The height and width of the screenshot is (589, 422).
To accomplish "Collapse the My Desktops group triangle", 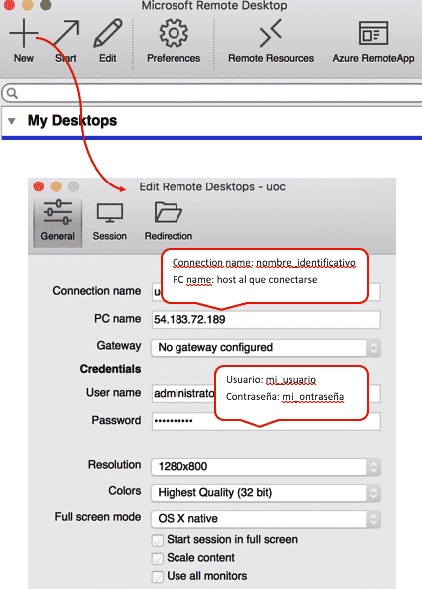I will [x=12, y=121].
